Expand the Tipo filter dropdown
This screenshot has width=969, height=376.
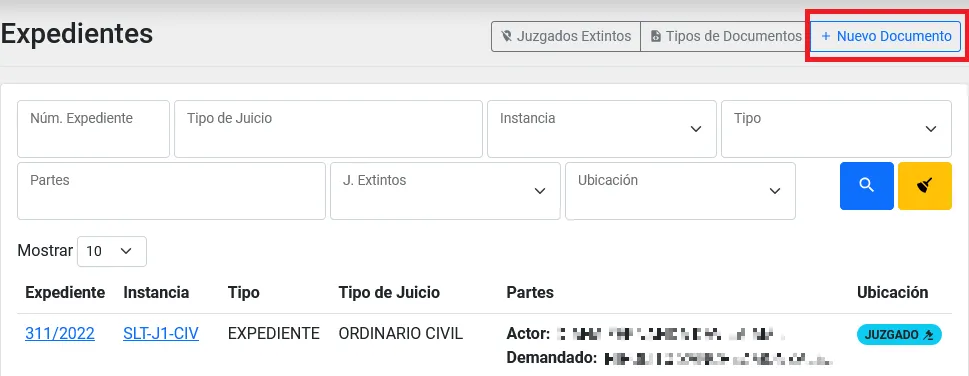(836, 129)
